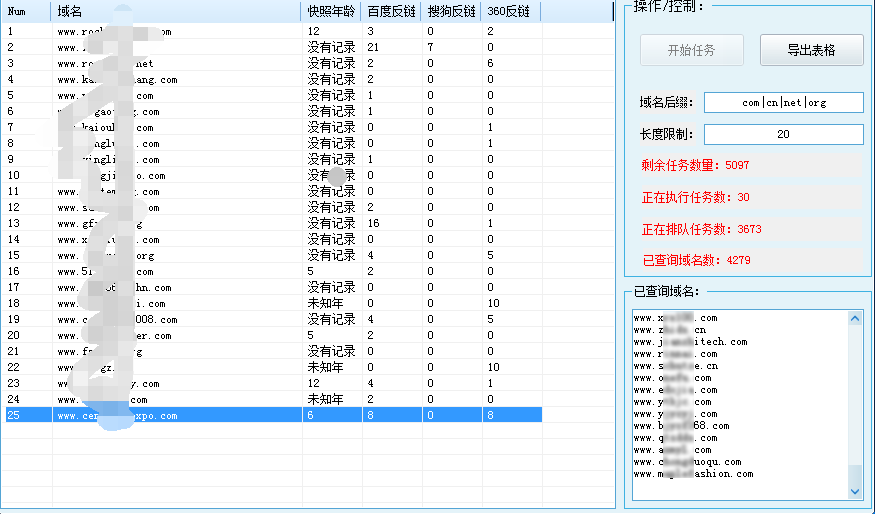Select the domain ending in itech.com
This screenshot has width=875, height=514.
[690, 342]
